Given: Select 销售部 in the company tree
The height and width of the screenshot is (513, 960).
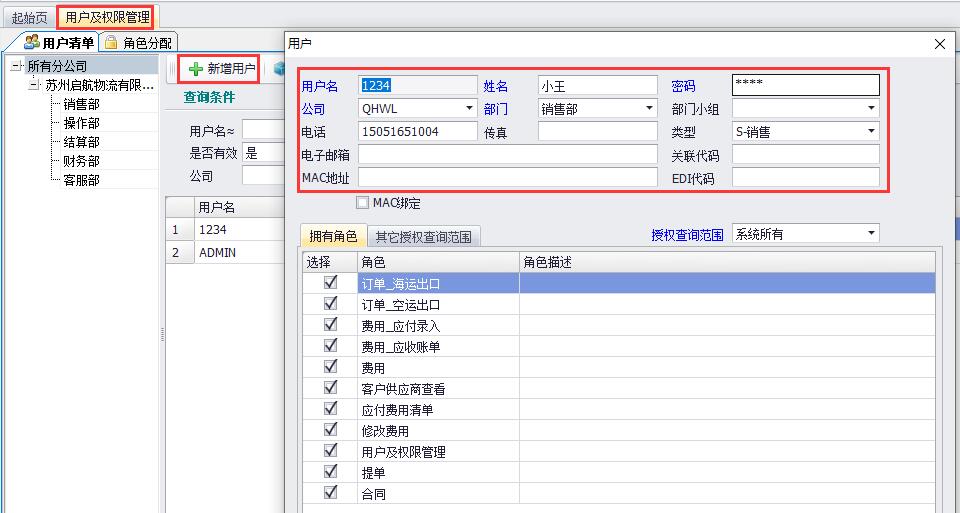Looking at the screenshot, I should [81, 104].
